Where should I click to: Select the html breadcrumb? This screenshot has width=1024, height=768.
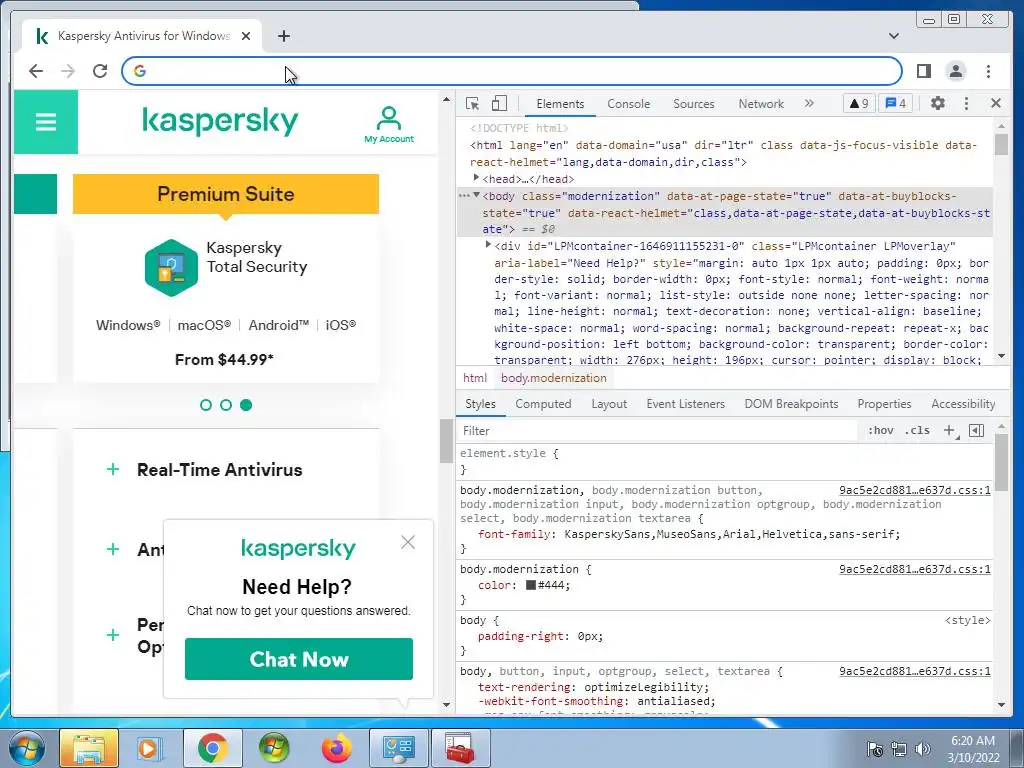(x=475, y=378)
